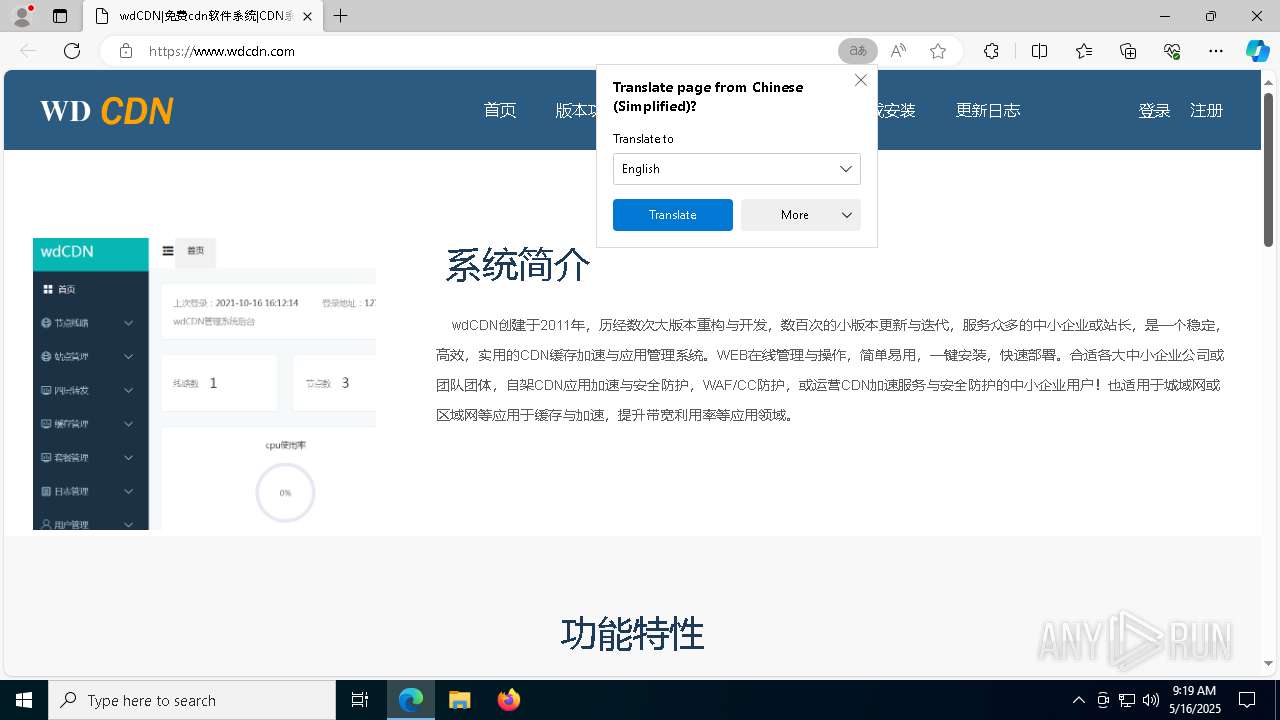Screen dimensions: 1280x720
Task: Open the Extensions puzzle icon
Action: point(991,51)
